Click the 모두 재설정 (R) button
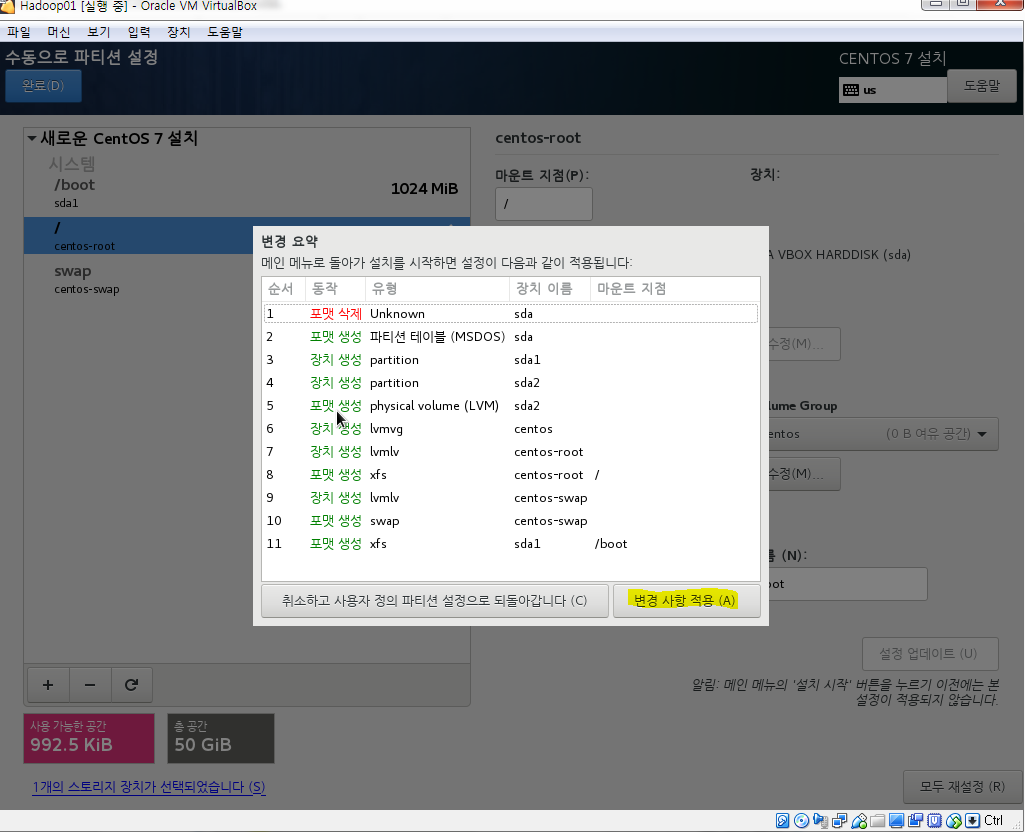The image size is (1025, 832). pyautogui.click(x=962, y=786)
